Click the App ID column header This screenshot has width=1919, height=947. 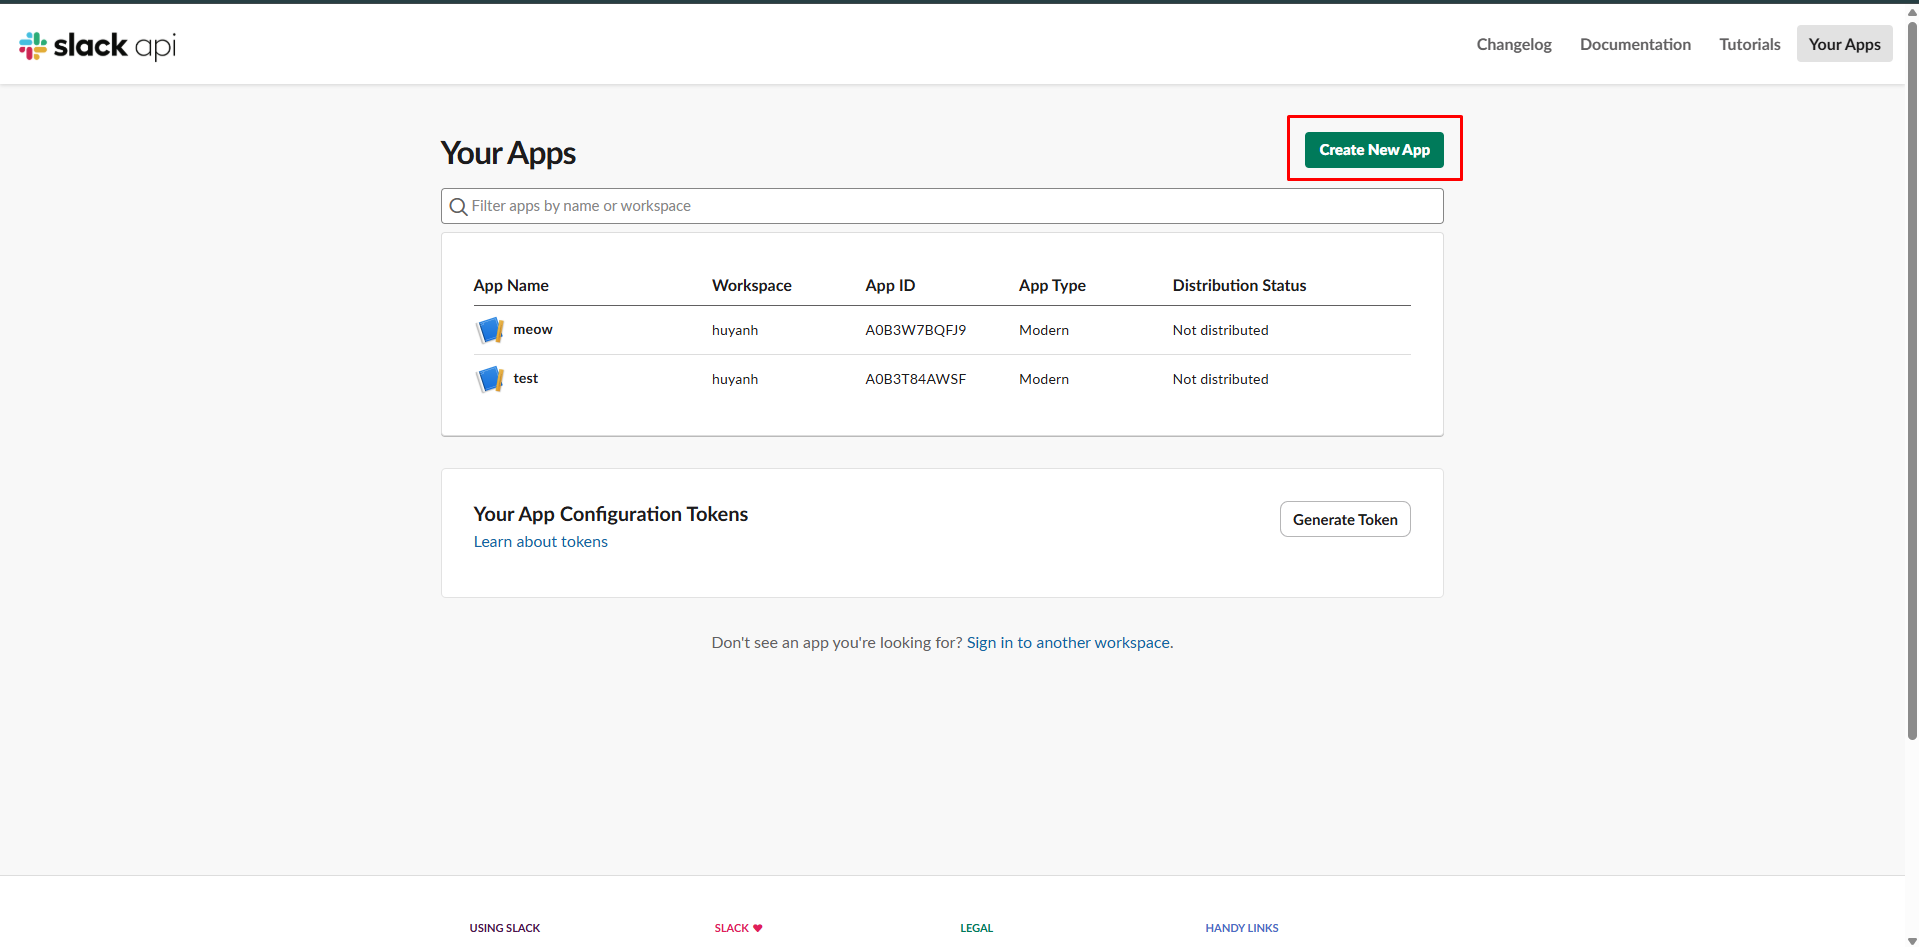click(x=890, y=285)
